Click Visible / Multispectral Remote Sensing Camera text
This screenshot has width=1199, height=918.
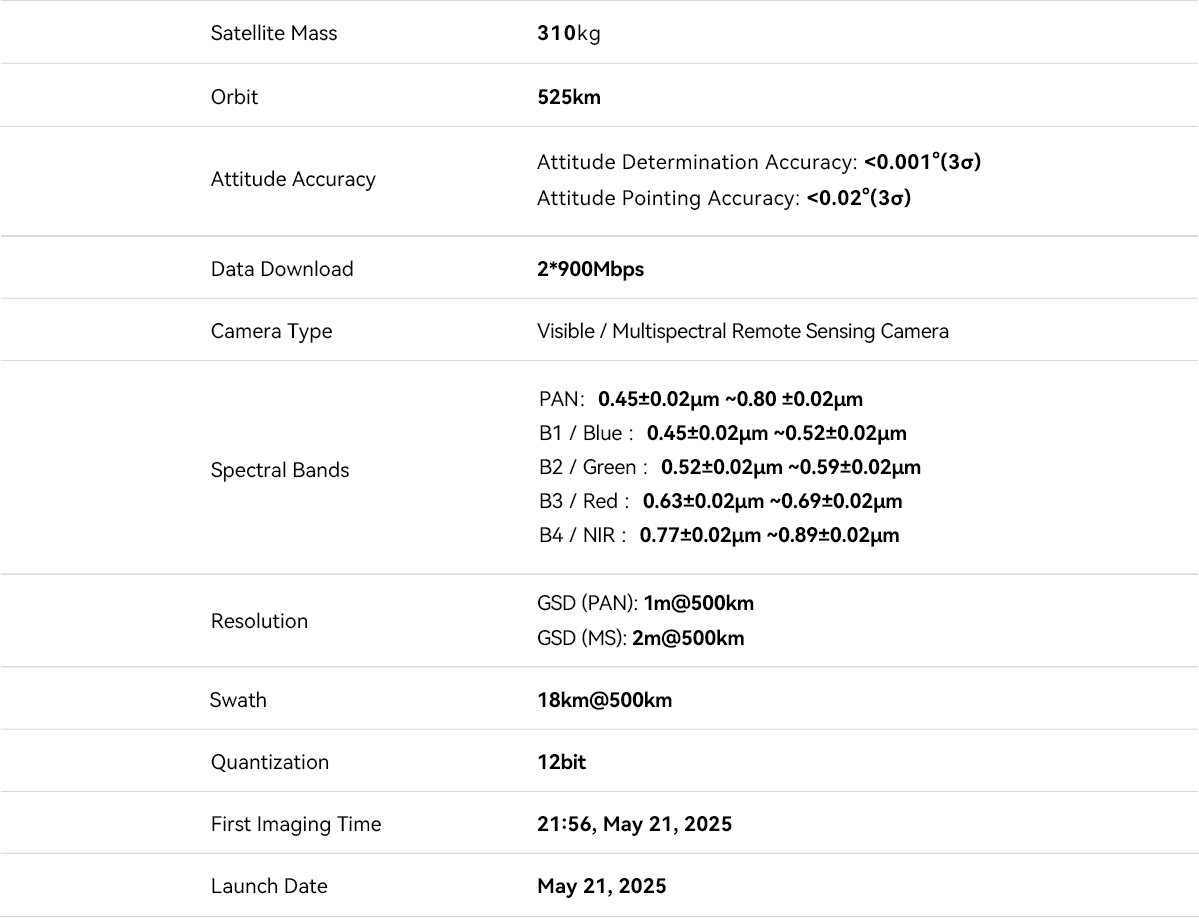point(742,331)
